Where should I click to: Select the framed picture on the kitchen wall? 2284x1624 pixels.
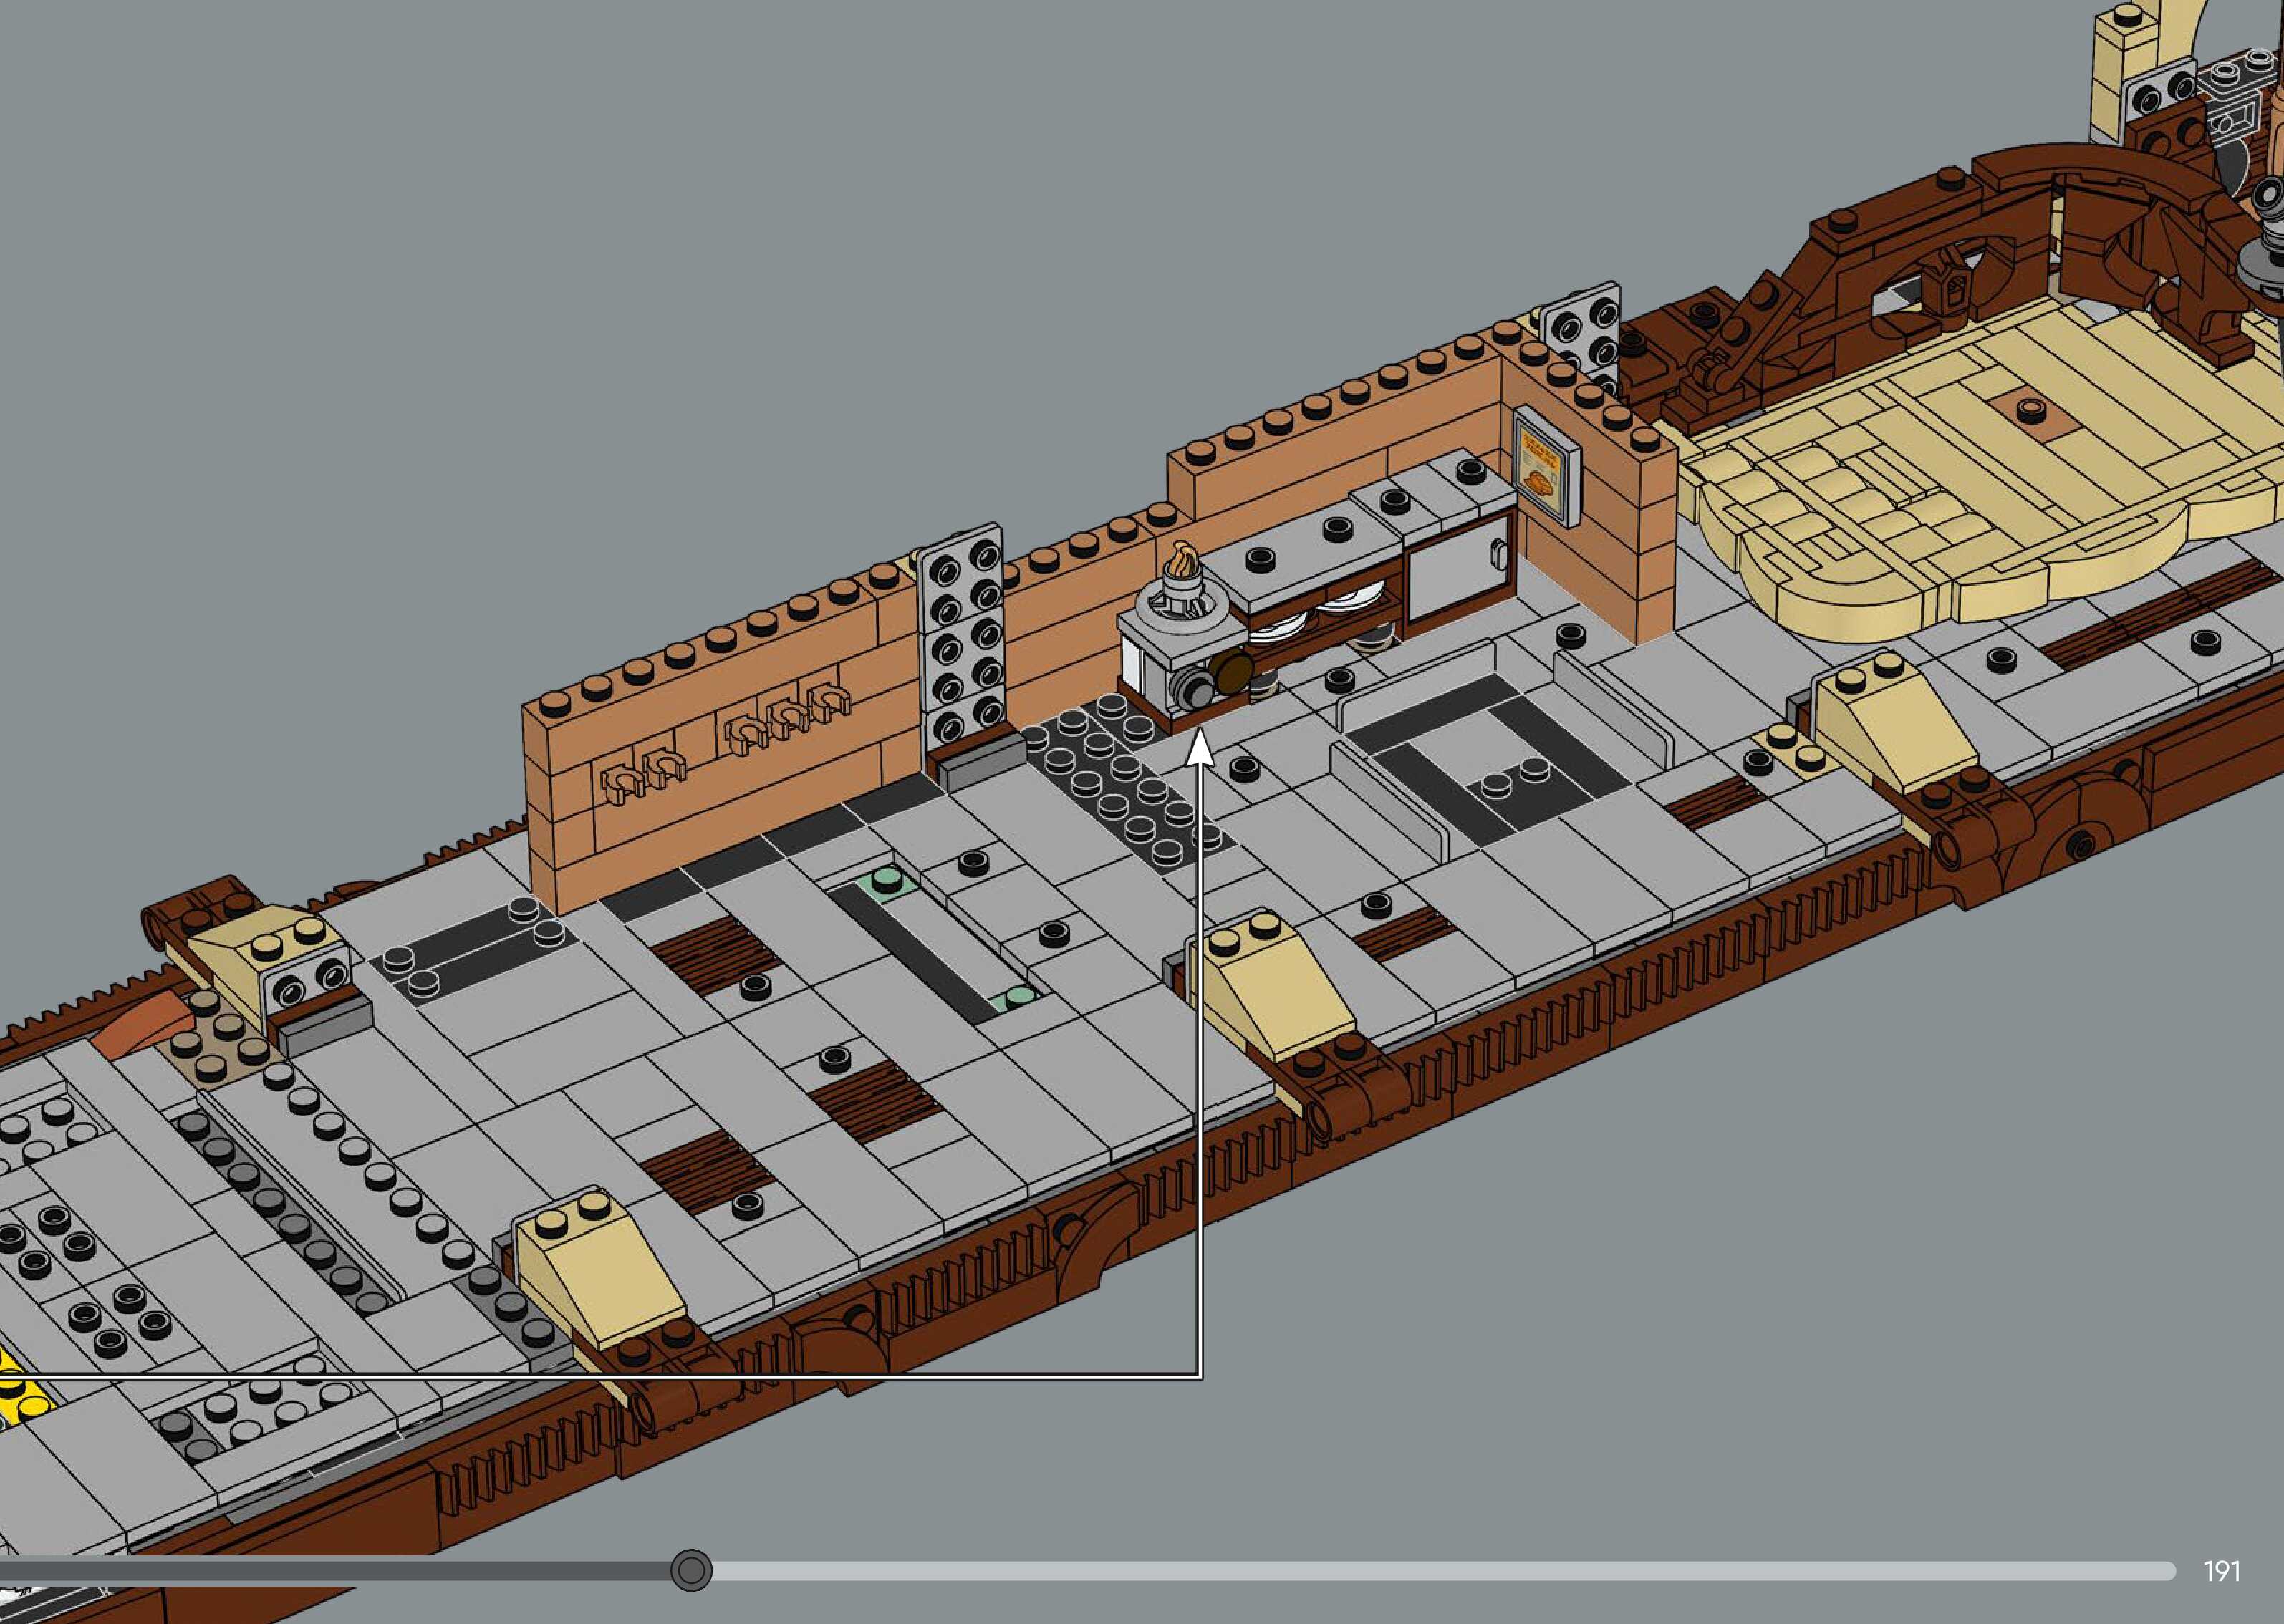[x=1546, y=468]
